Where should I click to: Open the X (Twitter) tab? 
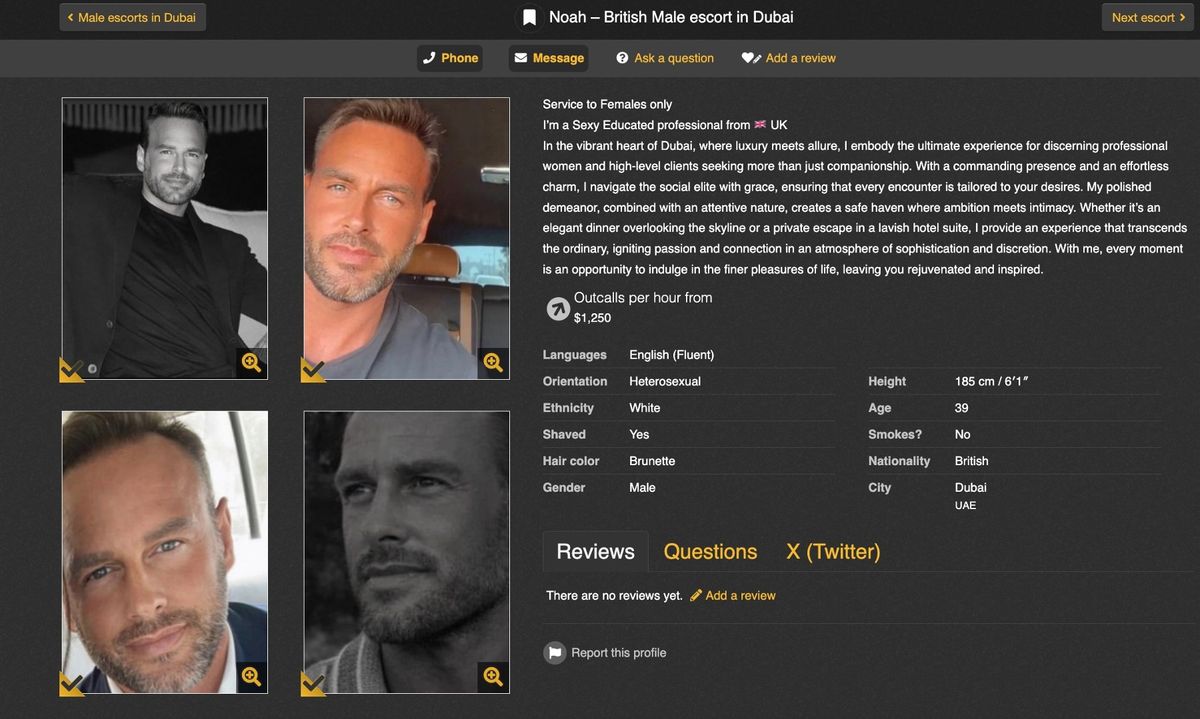coord(833,551)
